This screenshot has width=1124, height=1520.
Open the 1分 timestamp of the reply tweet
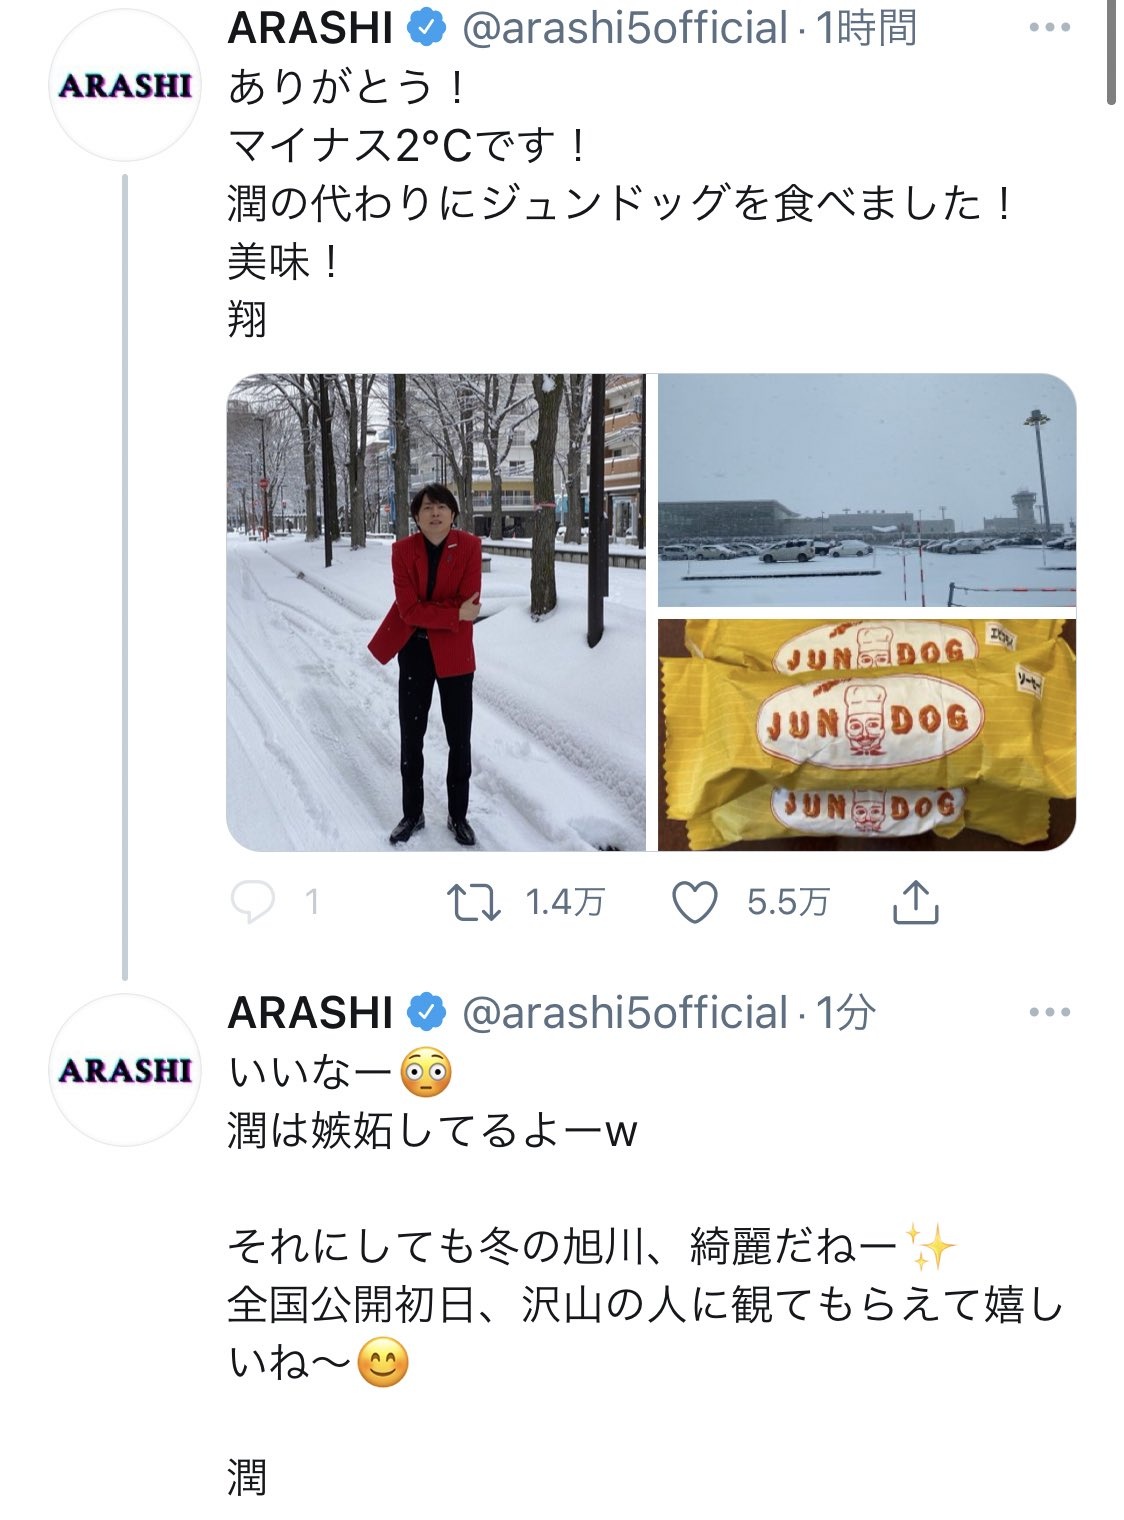(x=846, y=1013)
